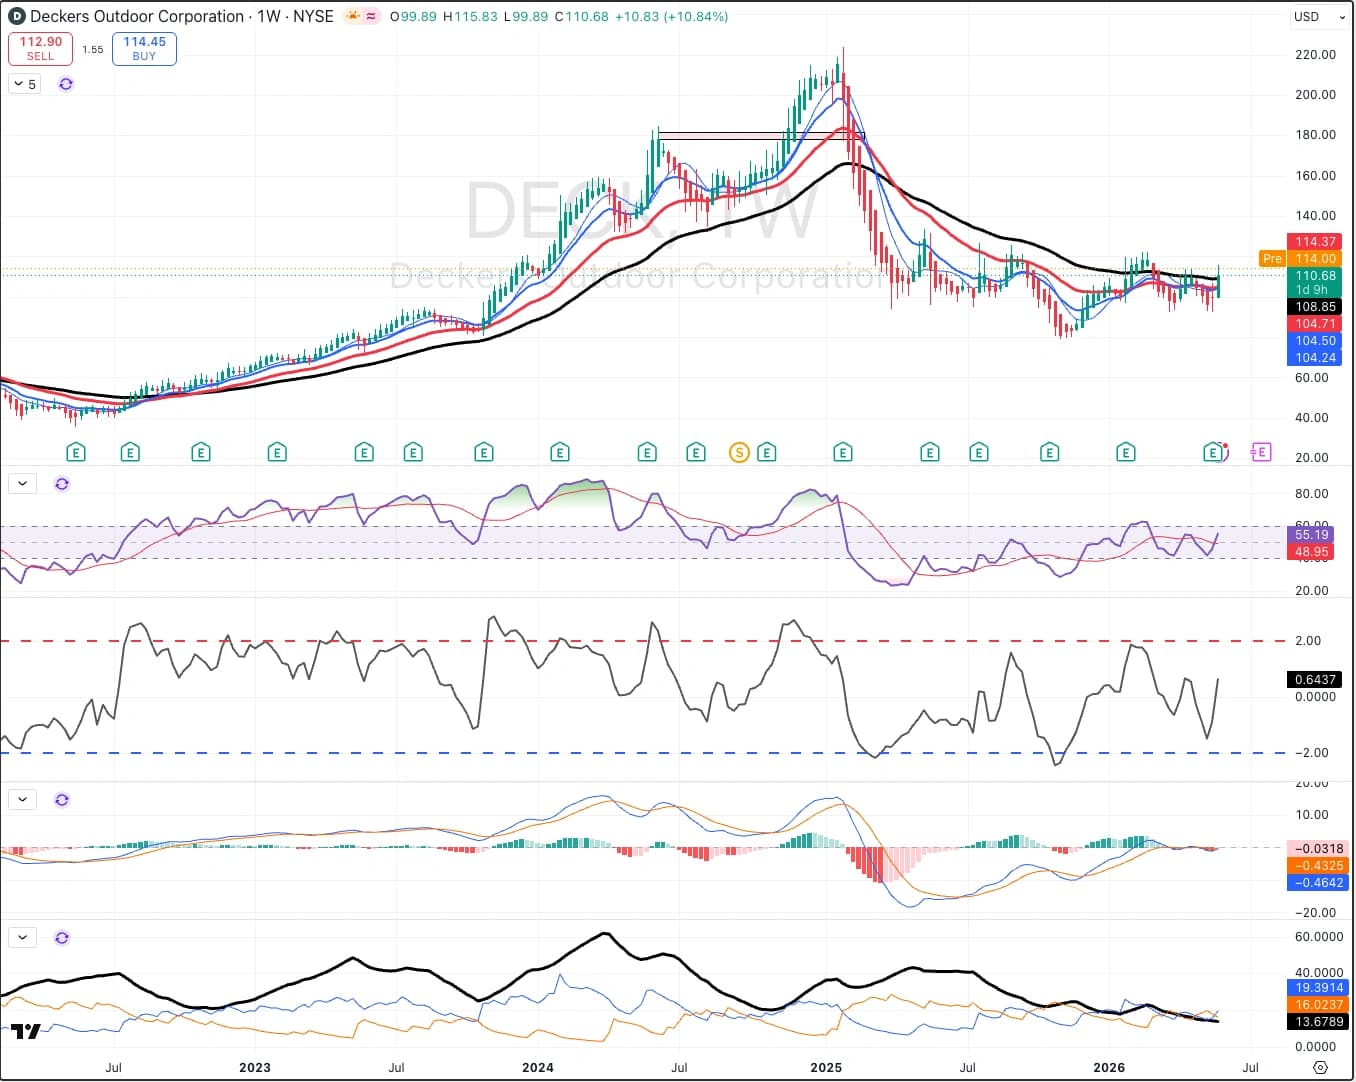This screenshot has width=1356, height=1082.
Task: Click the blue price label '104.24'
Action: pos(1315,358)
